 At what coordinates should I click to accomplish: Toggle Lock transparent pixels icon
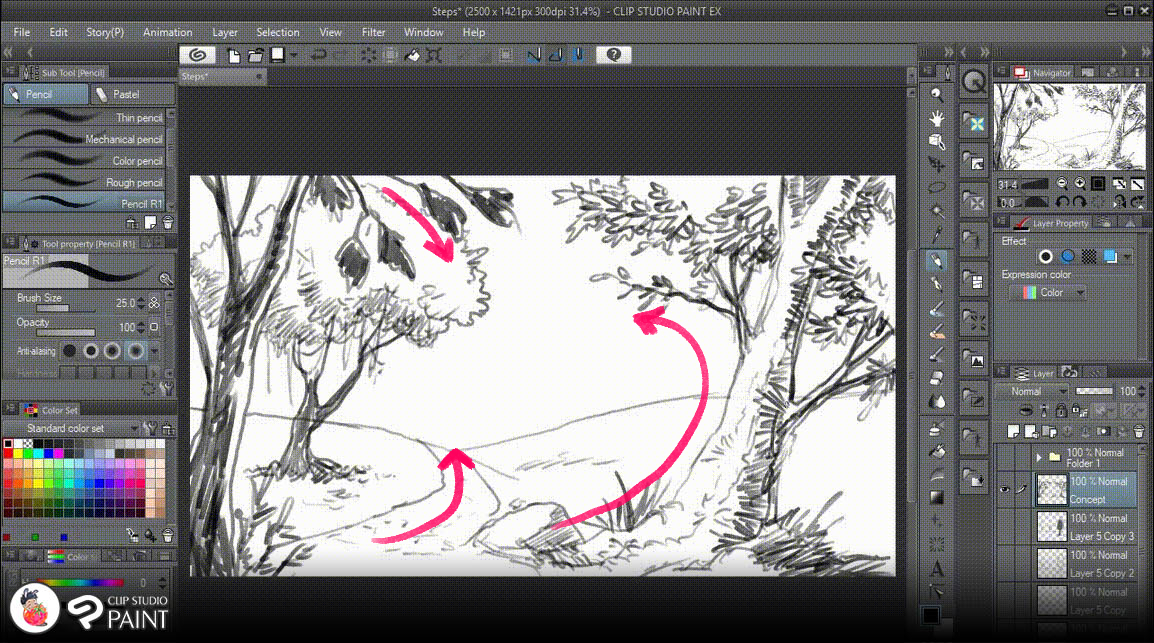tap(1078, 411)
